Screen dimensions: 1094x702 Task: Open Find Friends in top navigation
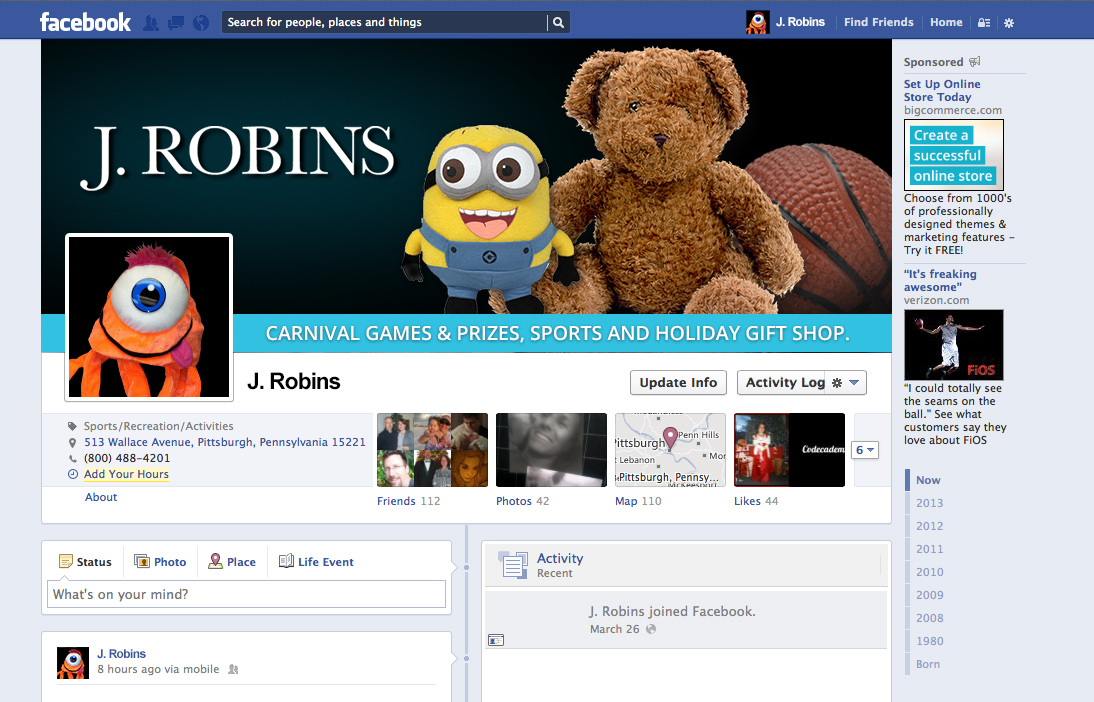click(x=878, y=22)
